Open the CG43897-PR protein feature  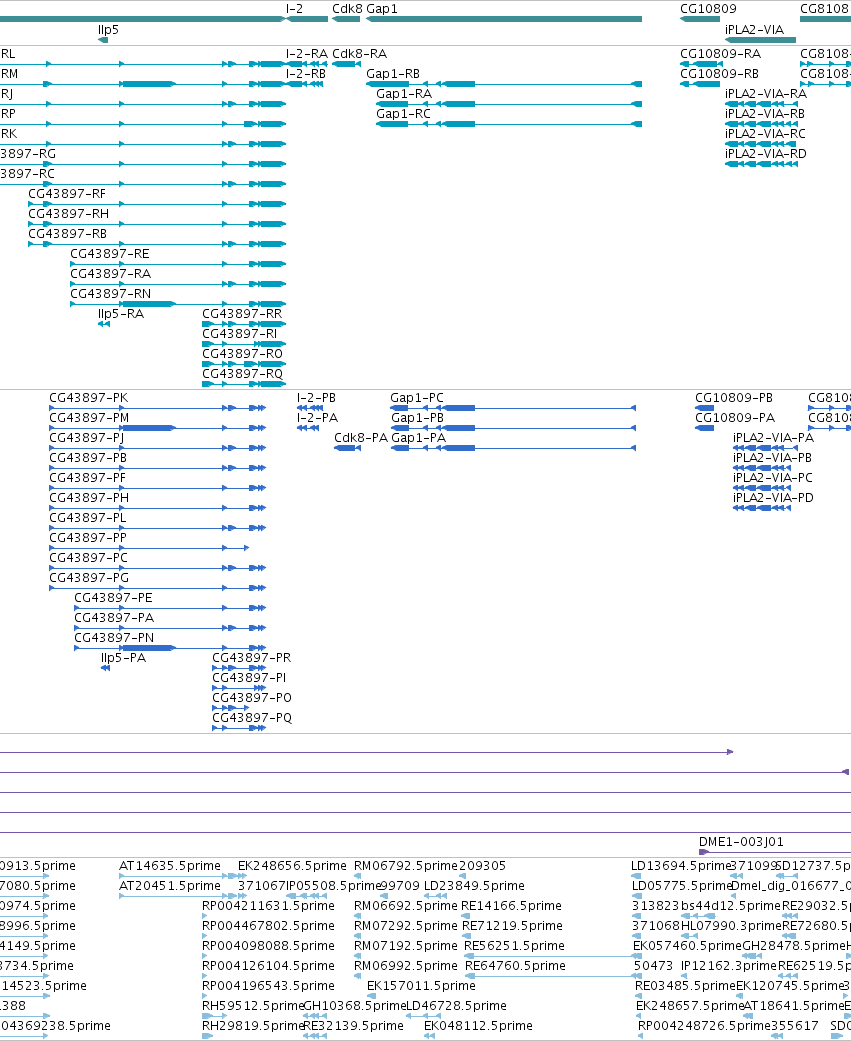(239, 668)
